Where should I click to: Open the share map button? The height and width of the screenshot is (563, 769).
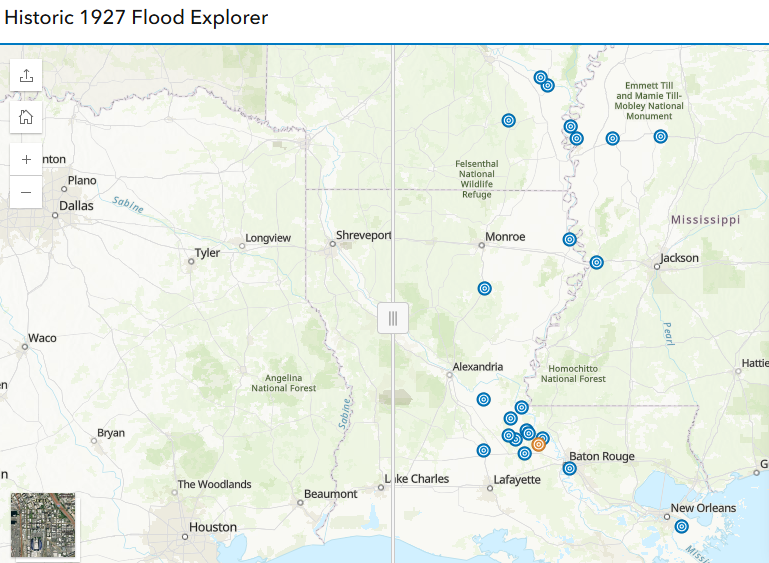point(26,76)
